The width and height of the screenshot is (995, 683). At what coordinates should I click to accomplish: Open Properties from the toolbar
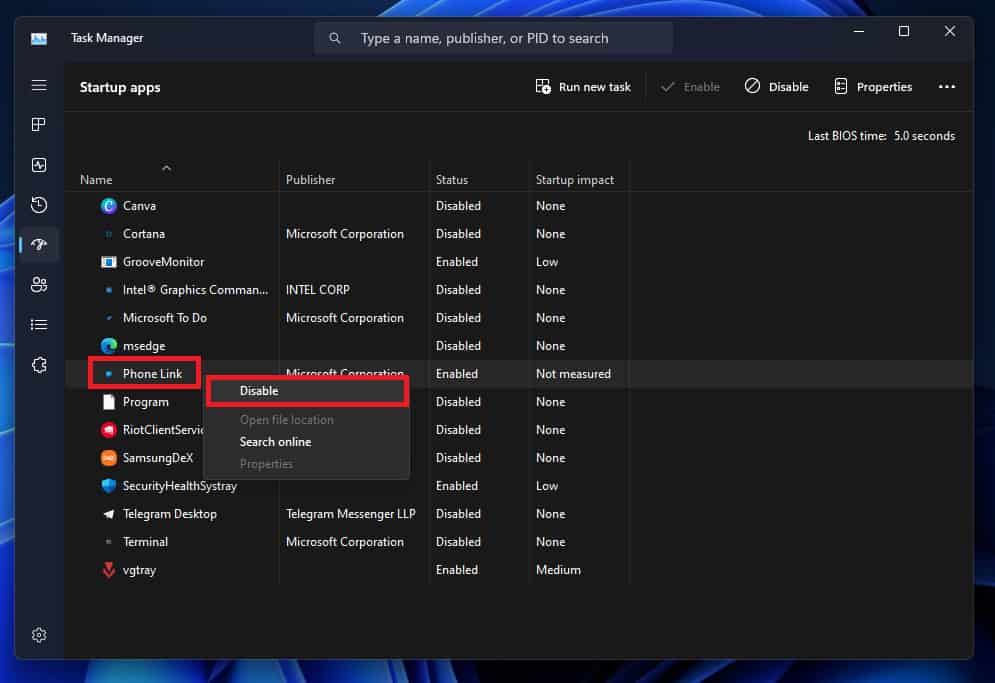point(873,87)
